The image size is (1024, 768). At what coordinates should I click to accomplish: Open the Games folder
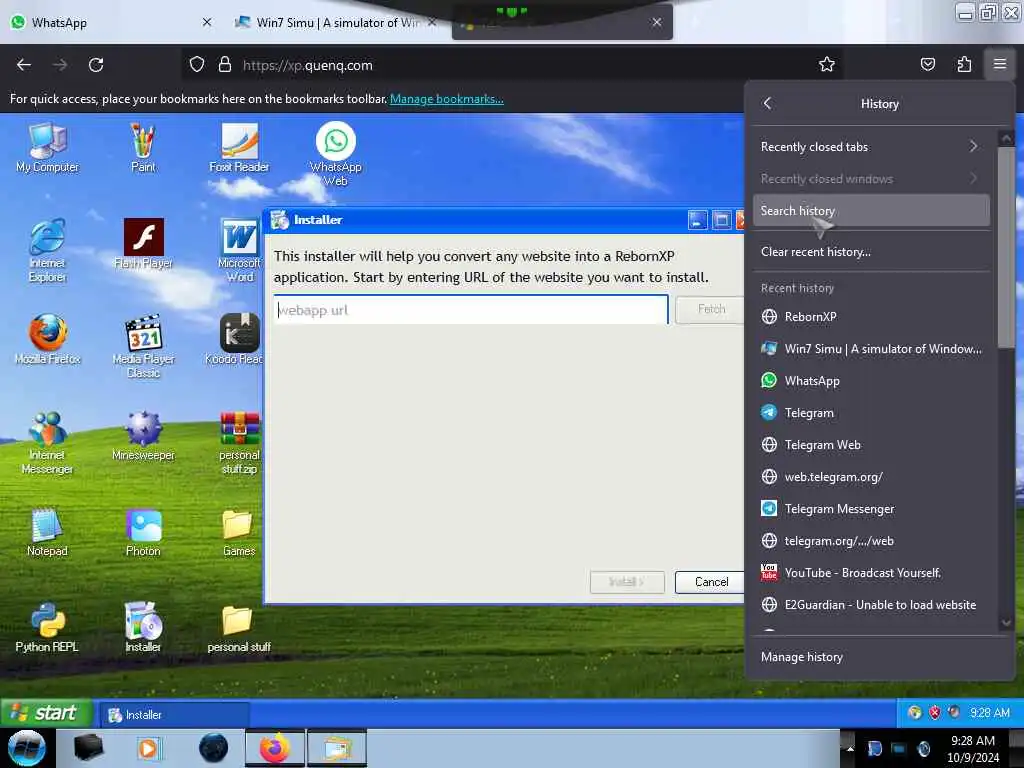coord(239,532)
